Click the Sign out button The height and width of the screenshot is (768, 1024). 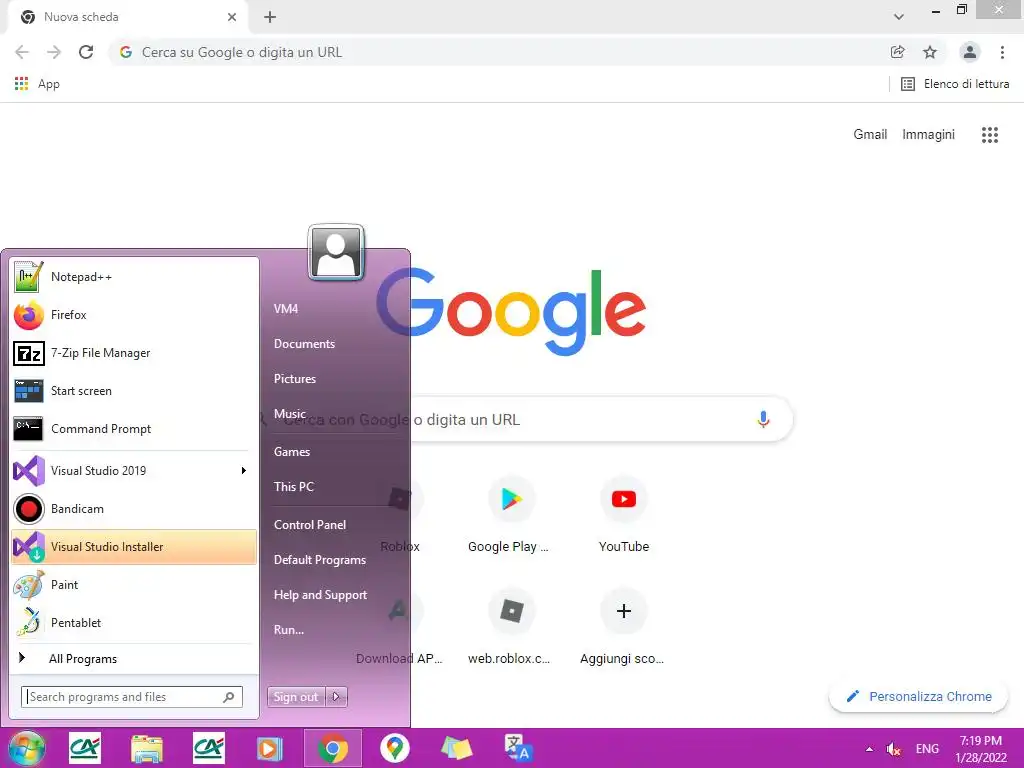click(296, 697)
